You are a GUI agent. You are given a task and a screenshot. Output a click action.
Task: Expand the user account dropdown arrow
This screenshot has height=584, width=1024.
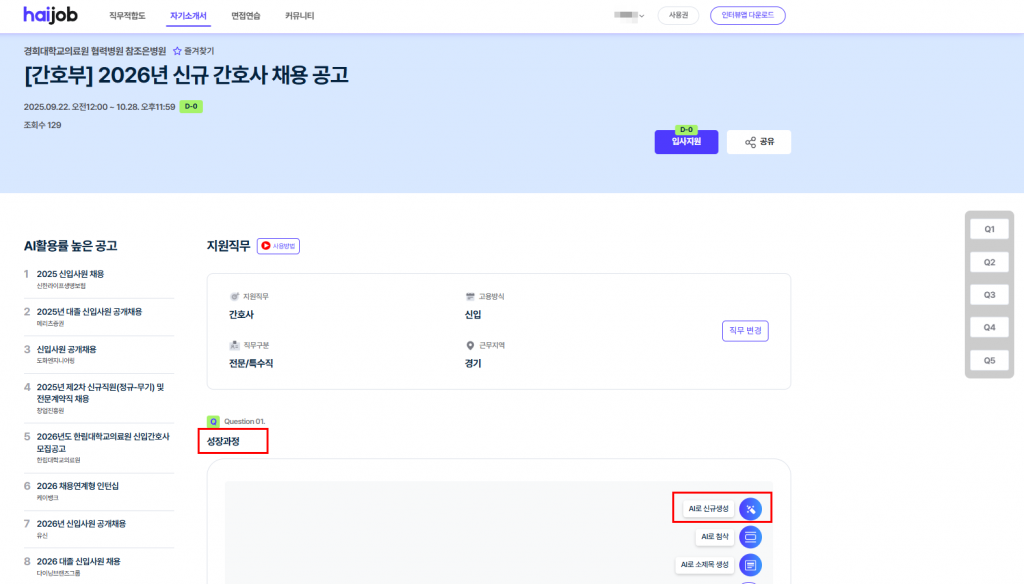(642, 16)
